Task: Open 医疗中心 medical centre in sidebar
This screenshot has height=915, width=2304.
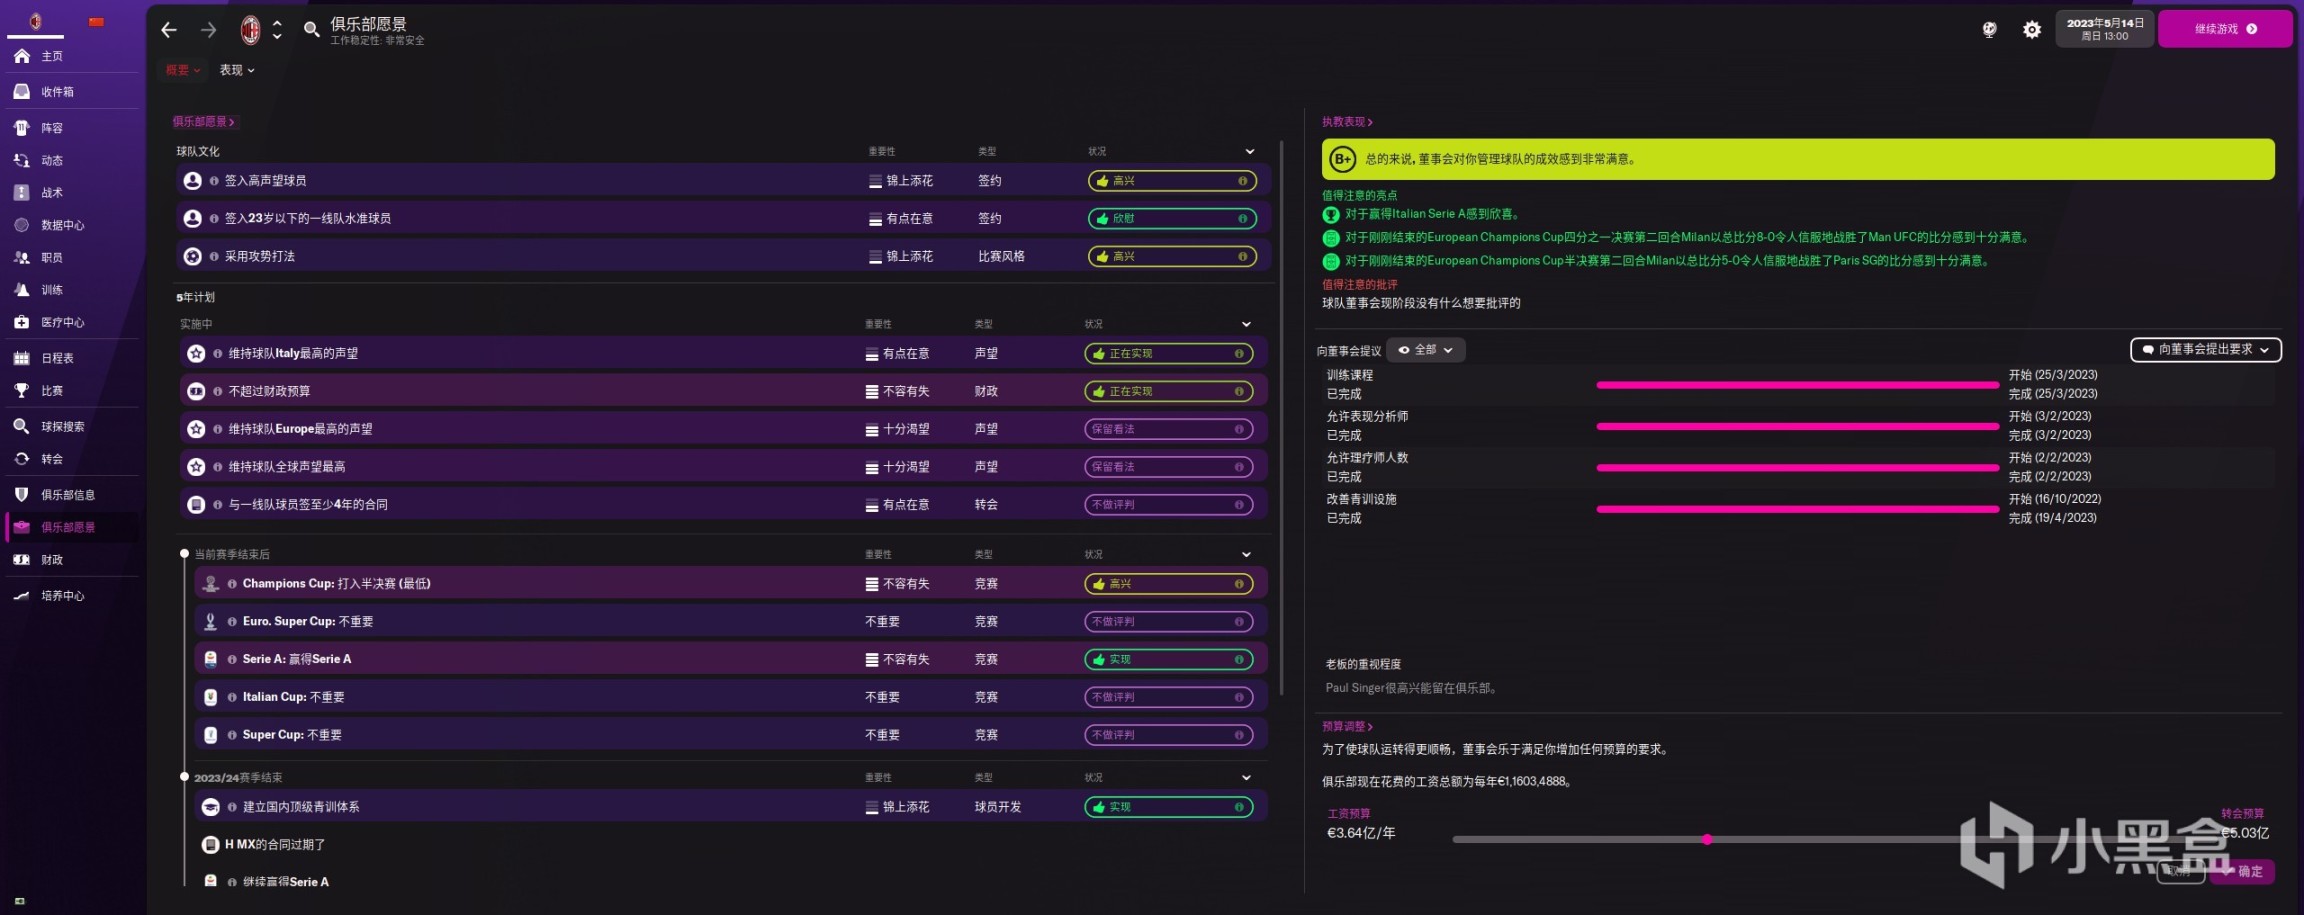Action: coord(62,322)
